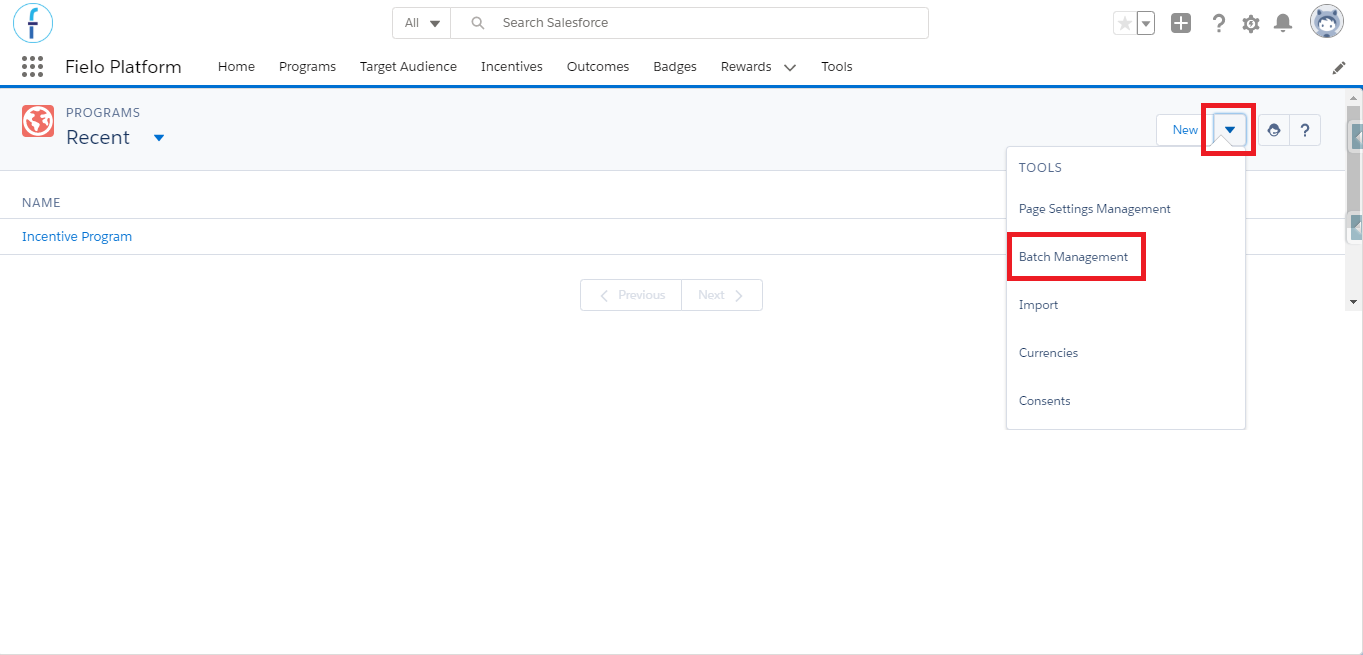This screenshot has height=655, width=1363.
Task: Open the Incentive Program link
Action: pyautogui.click(x=77, y=237)
